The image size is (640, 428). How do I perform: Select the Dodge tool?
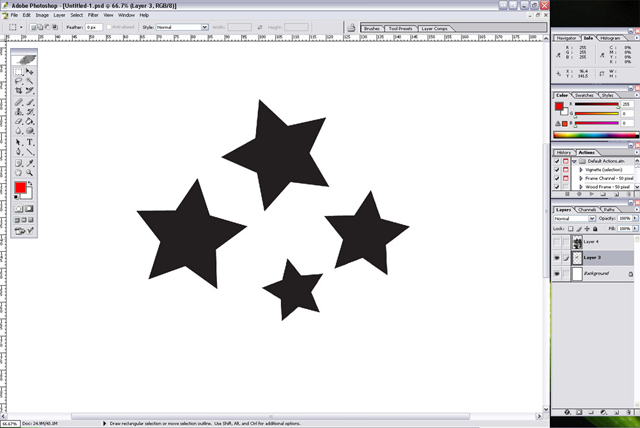30,131
